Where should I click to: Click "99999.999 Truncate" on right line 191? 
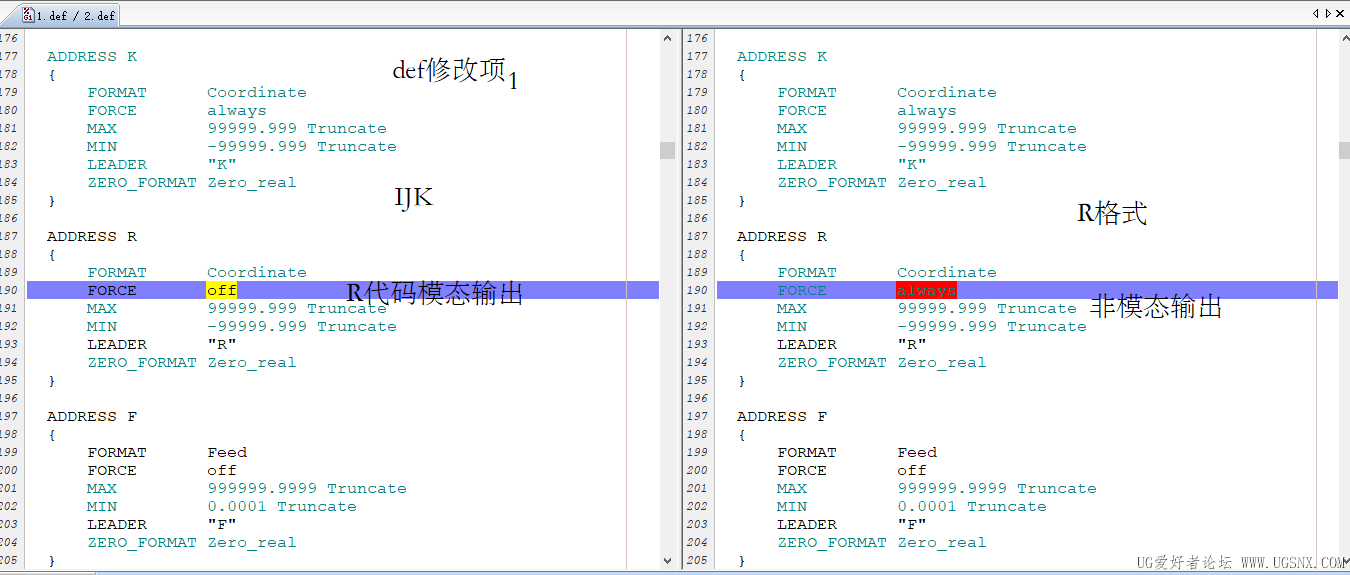pos(987,309)
